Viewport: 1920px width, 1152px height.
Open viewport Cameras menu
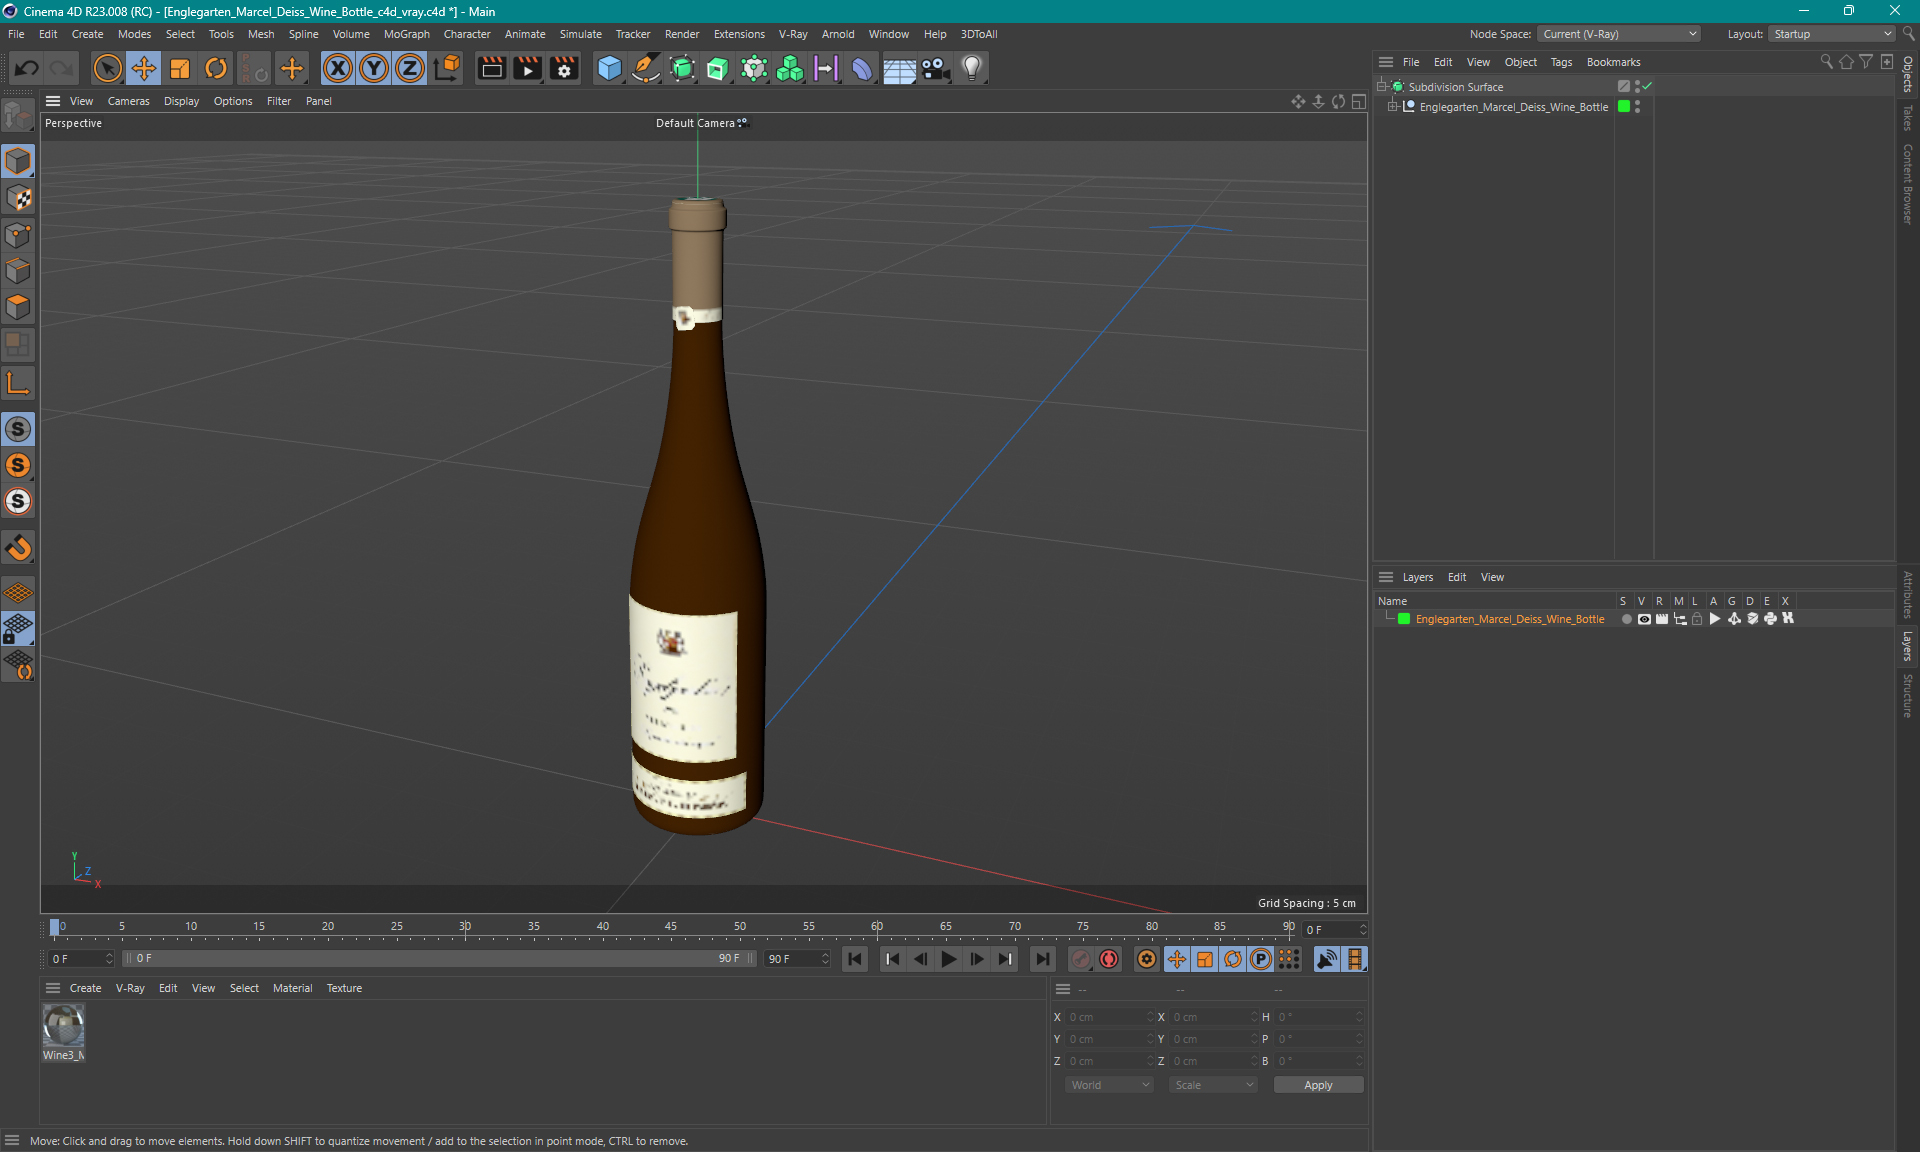pos(128,101)
